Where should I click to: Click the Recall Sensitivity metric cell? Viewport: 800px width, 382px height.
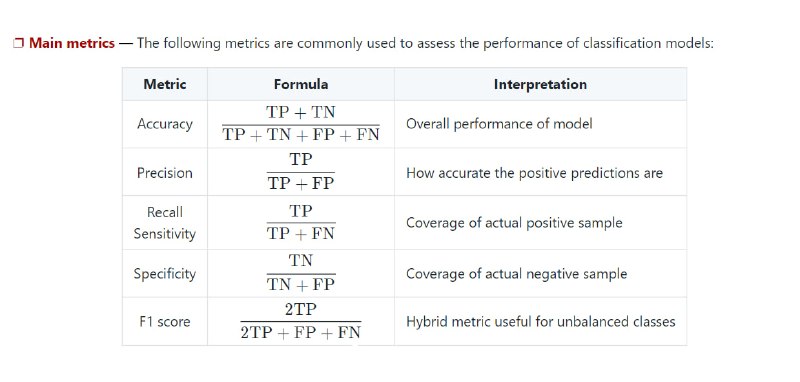coord(165,223)
